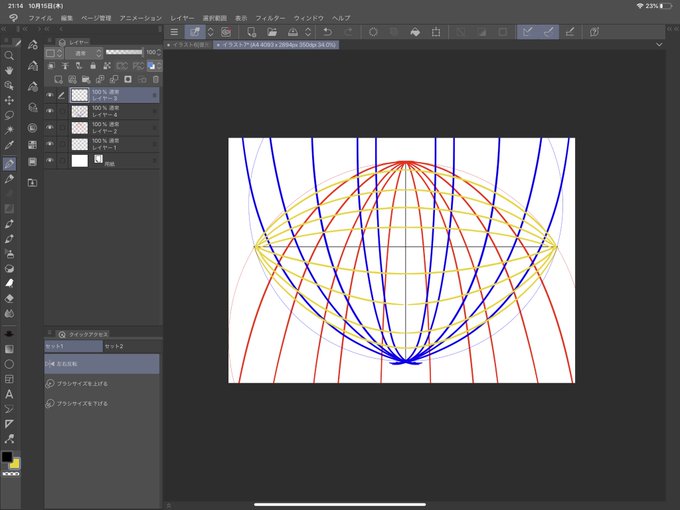Click the opacity 100 stepper arrows

pos(159,52)
